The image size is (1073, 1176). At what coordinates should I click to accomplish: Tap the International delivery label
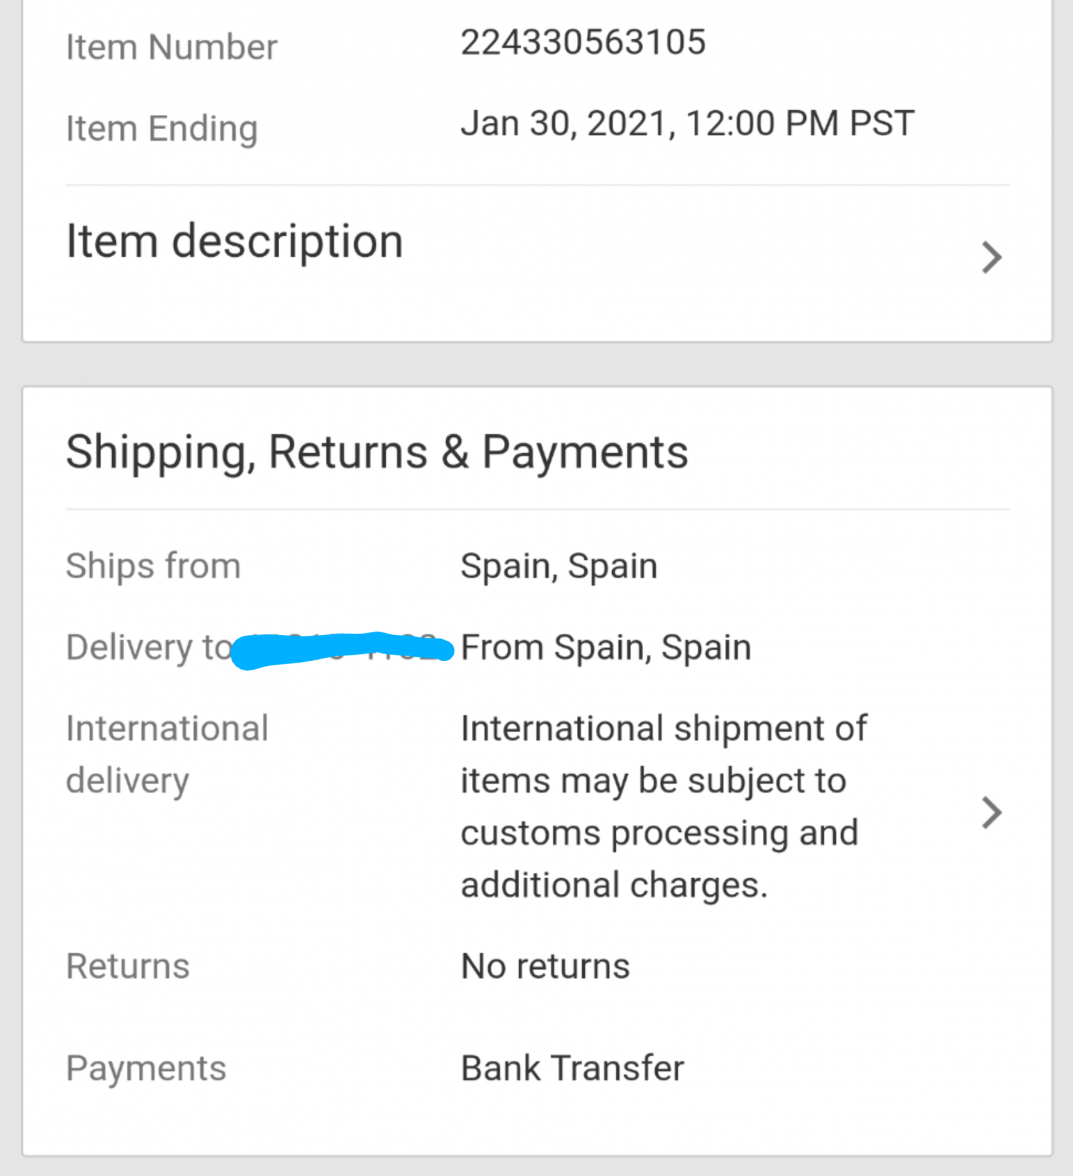tap(166, 754)
